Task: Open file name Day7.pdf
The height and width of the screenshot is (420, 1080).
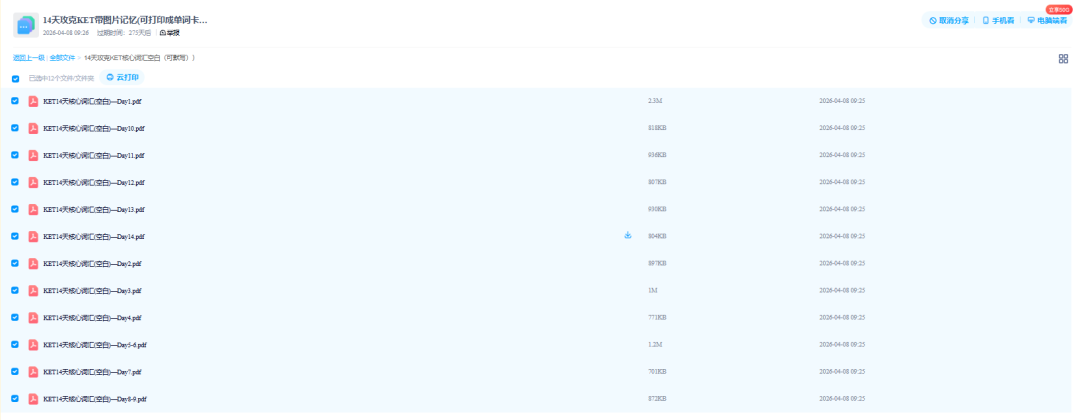Action: tap(92, 372)
